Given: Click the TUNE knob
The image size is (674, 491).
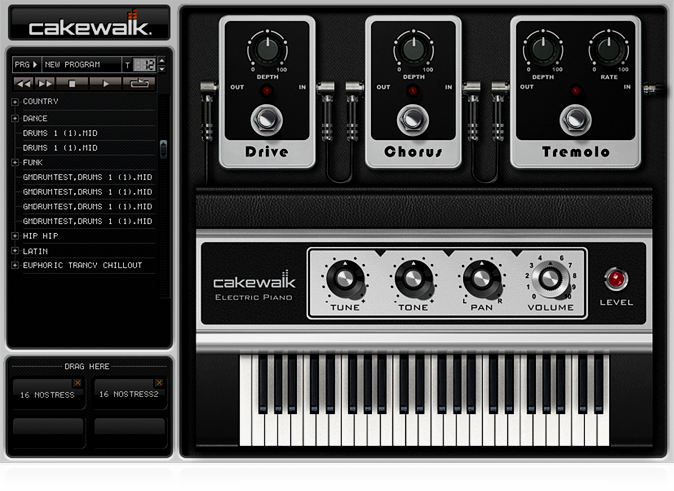Looking at the screenshot, I should [x=344, y=279].
